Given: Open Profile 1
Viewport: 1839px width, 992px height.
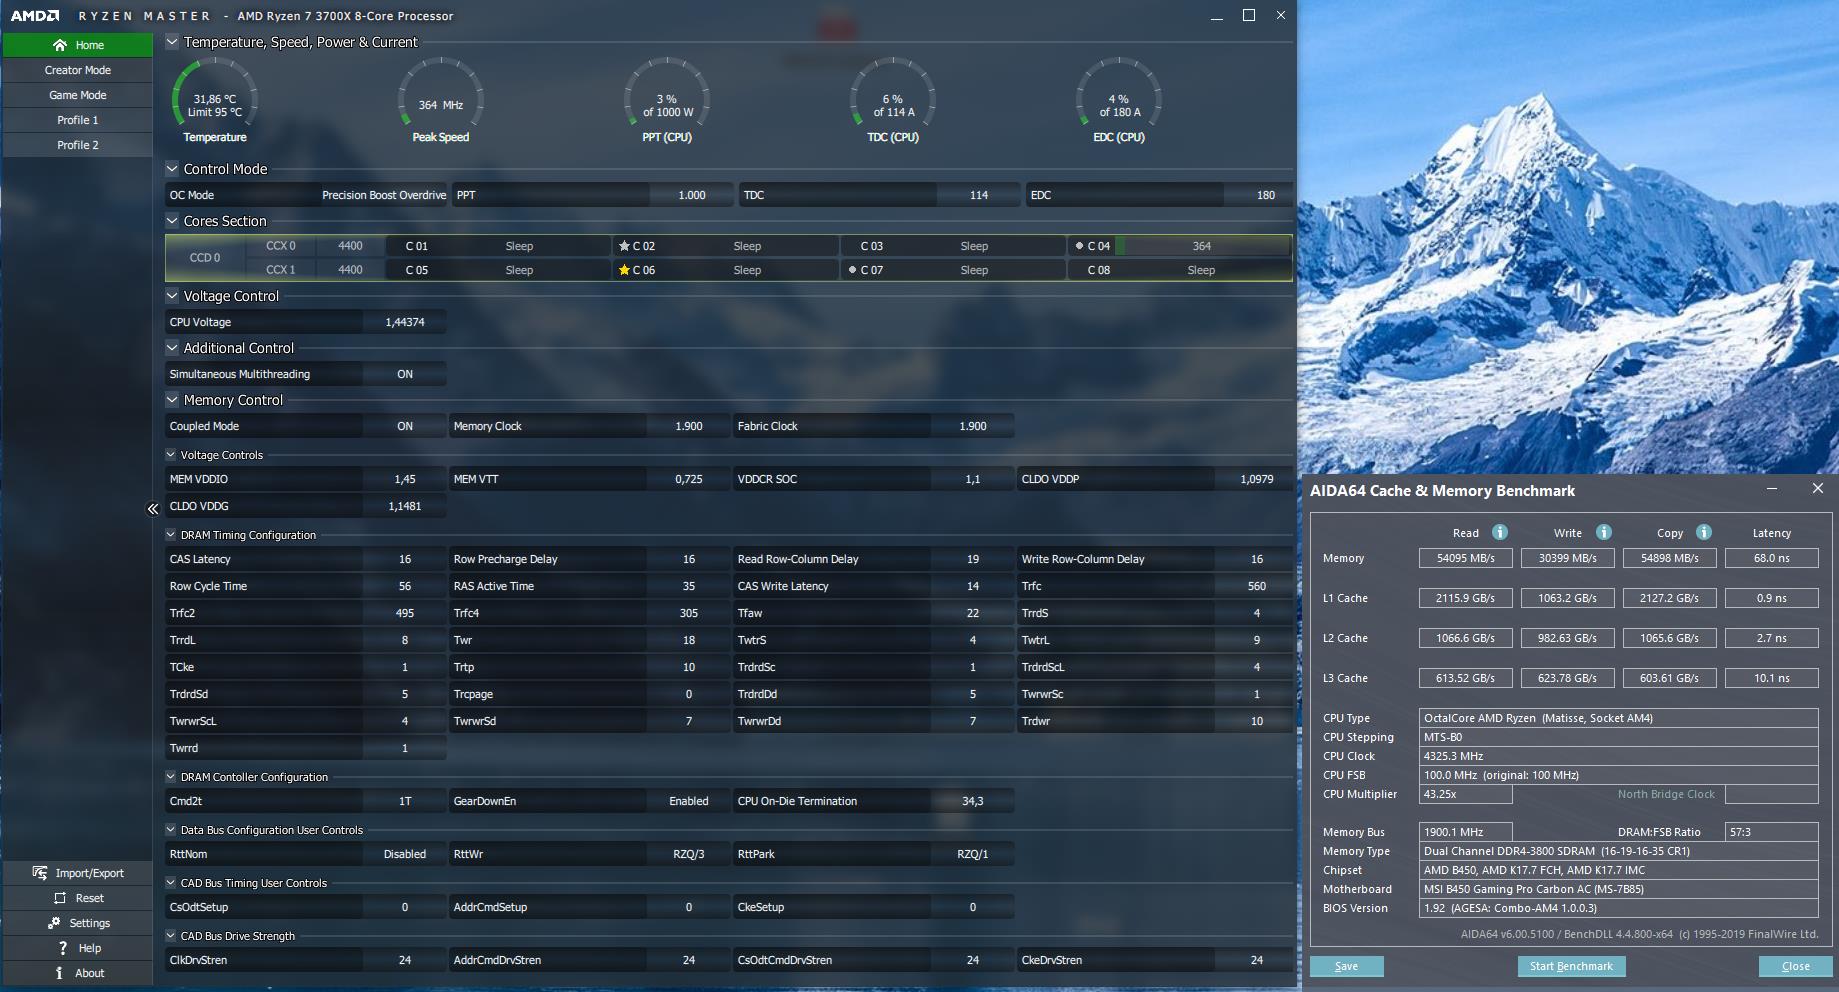Looking at the screenshot, I should pos(77,120).
